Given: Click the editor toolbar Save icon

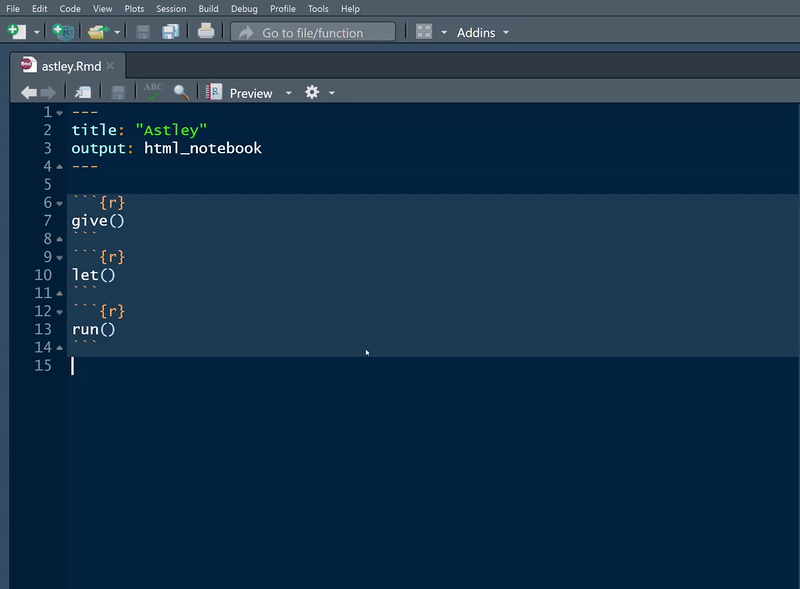Looking at the screenshot, I should tap(118, 92).
